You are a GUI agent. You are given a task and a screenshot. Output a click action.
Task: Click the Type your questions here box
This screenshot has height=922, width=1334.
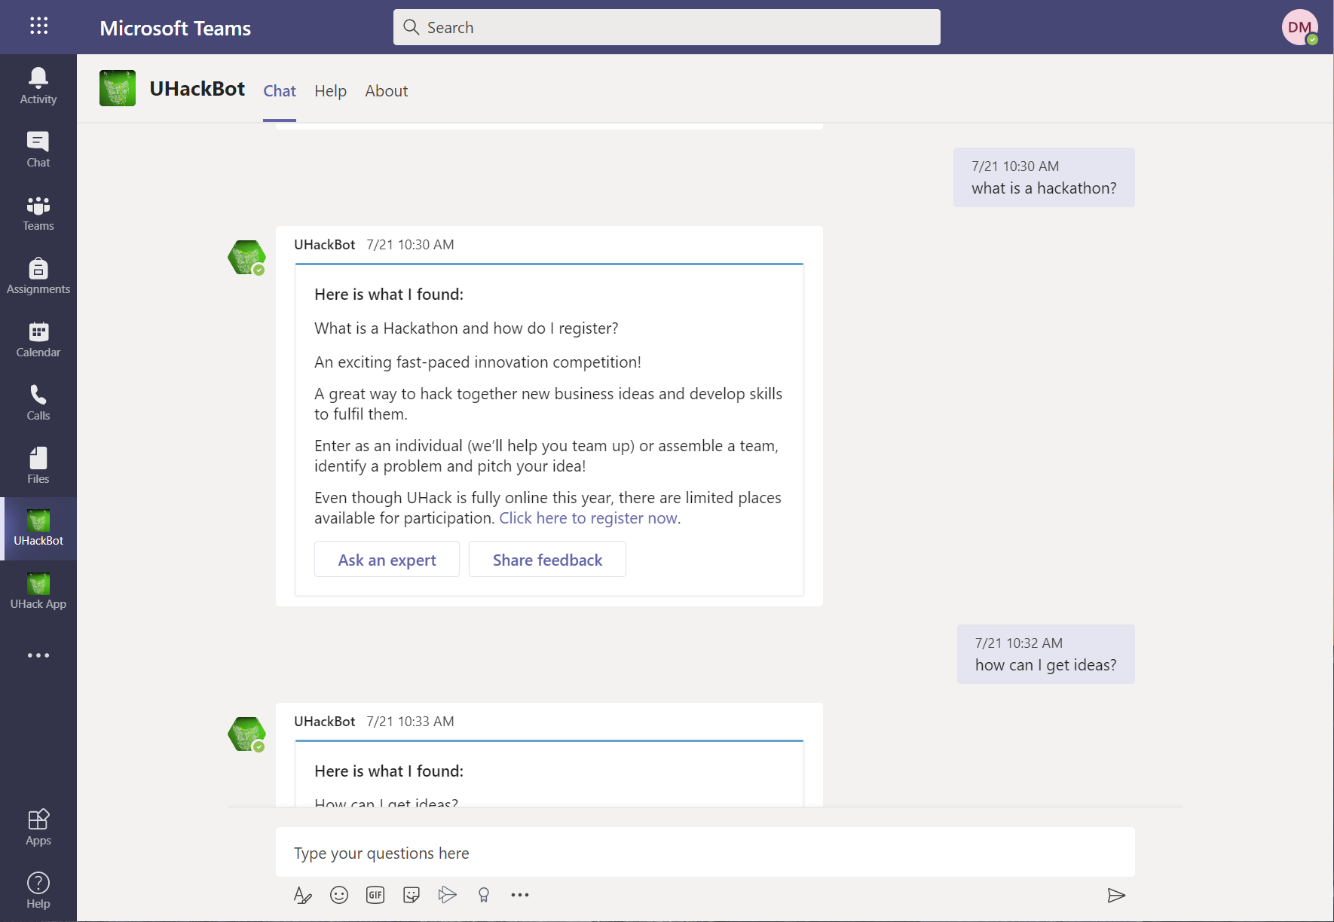point(704,853)
